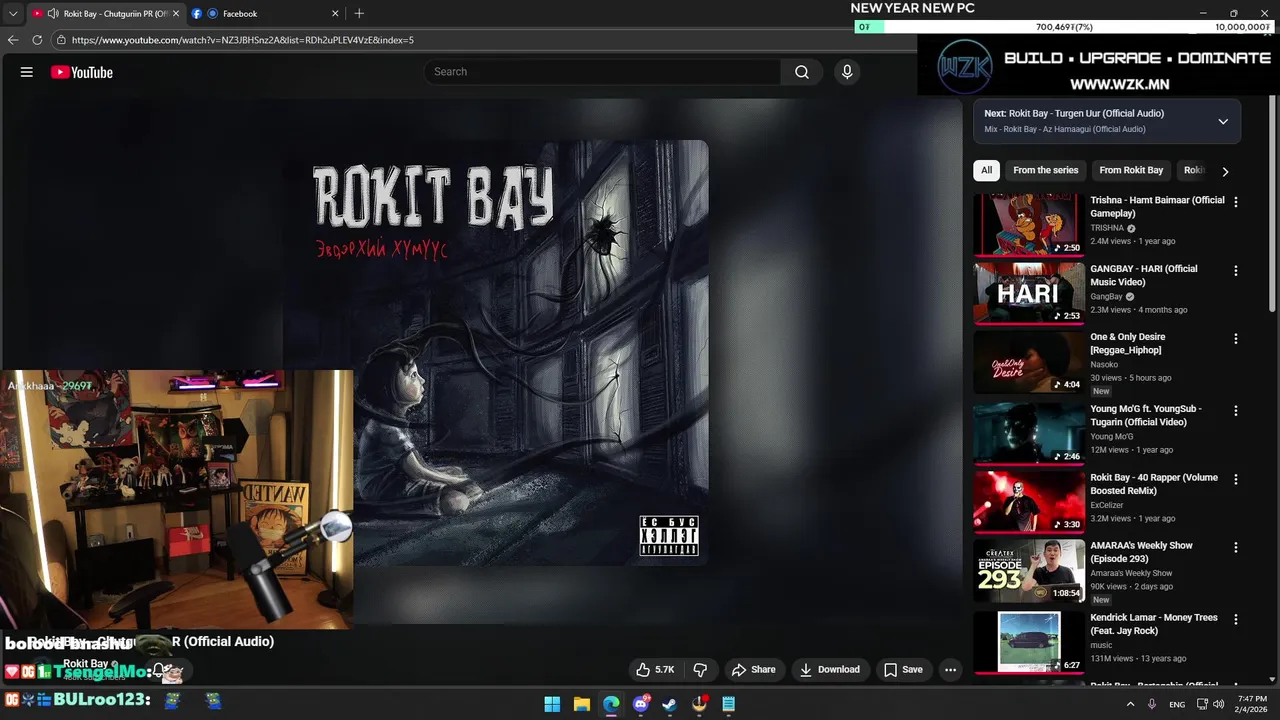The image size is (1280, 720).
Task: Close the Rokit Bay YouTube tab
Action: pyautogui.click(x=175, y=13)
